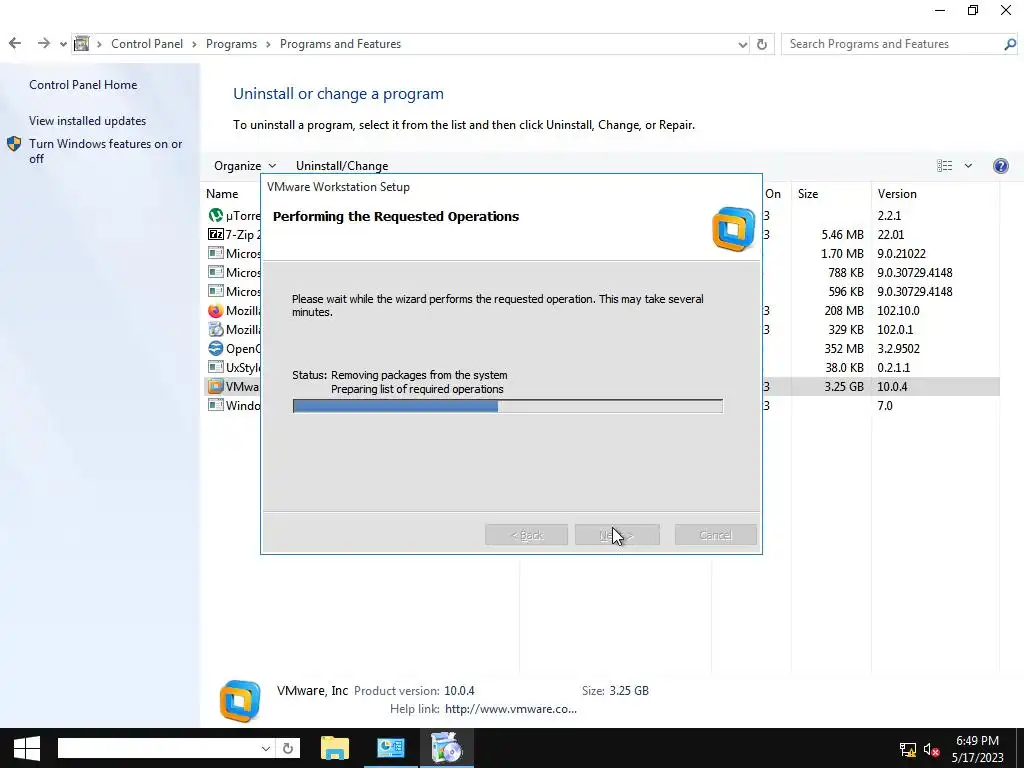This screenshot has height=768, width=1024.
Task: Click Uninstall/Change in the toolbar
Action: pos(342,166)
